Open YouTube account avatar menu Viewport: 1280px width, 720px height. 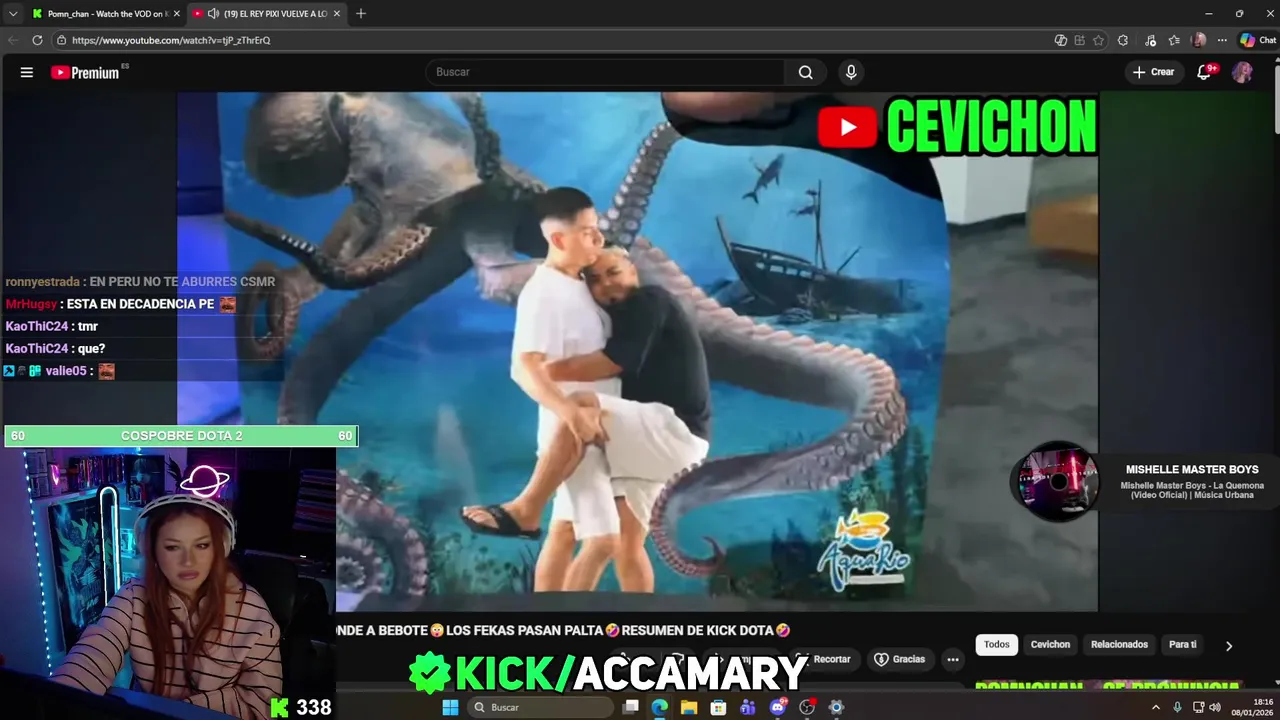[x=1242, y=72]
